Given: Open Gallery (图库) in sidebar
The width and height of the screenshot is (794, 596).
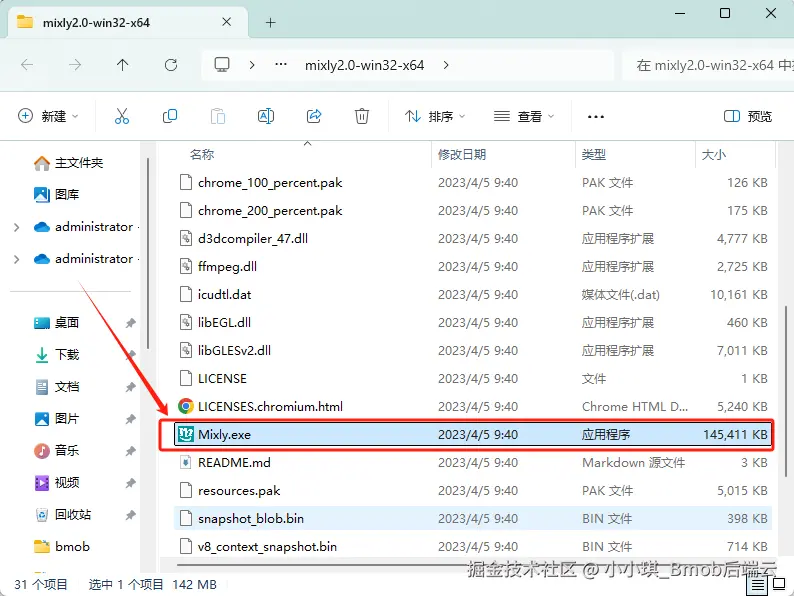Looking at the screenshot, I should pyautogui.click(x=56, y=194).
